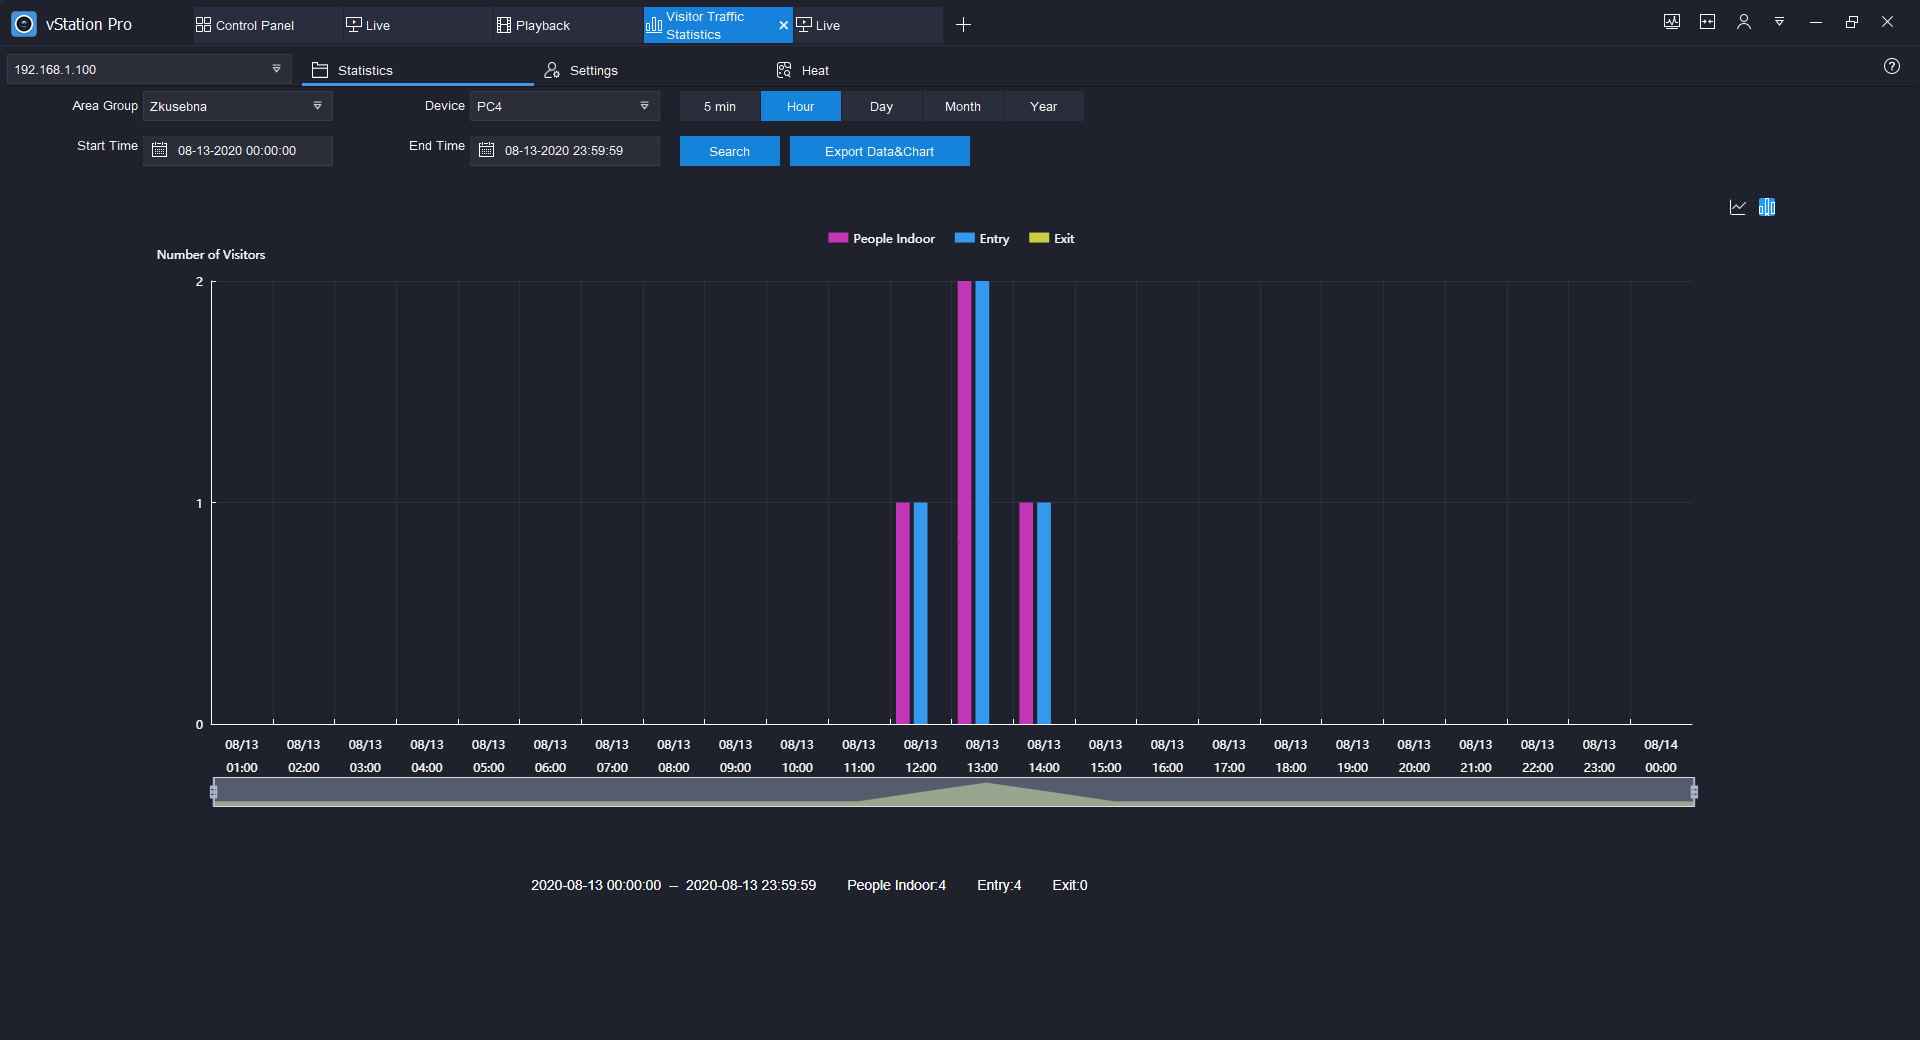Click the blue Entry bar at 14:00
The height and width of the screenshot is (1040, 1920).
(1044, 612)
